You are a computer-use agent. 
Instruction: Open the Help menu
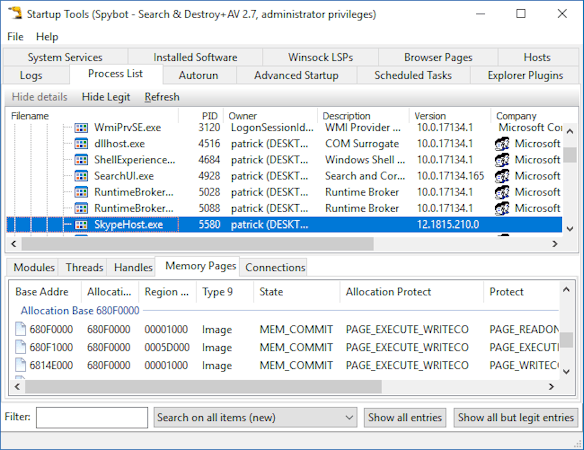[47, 37]
